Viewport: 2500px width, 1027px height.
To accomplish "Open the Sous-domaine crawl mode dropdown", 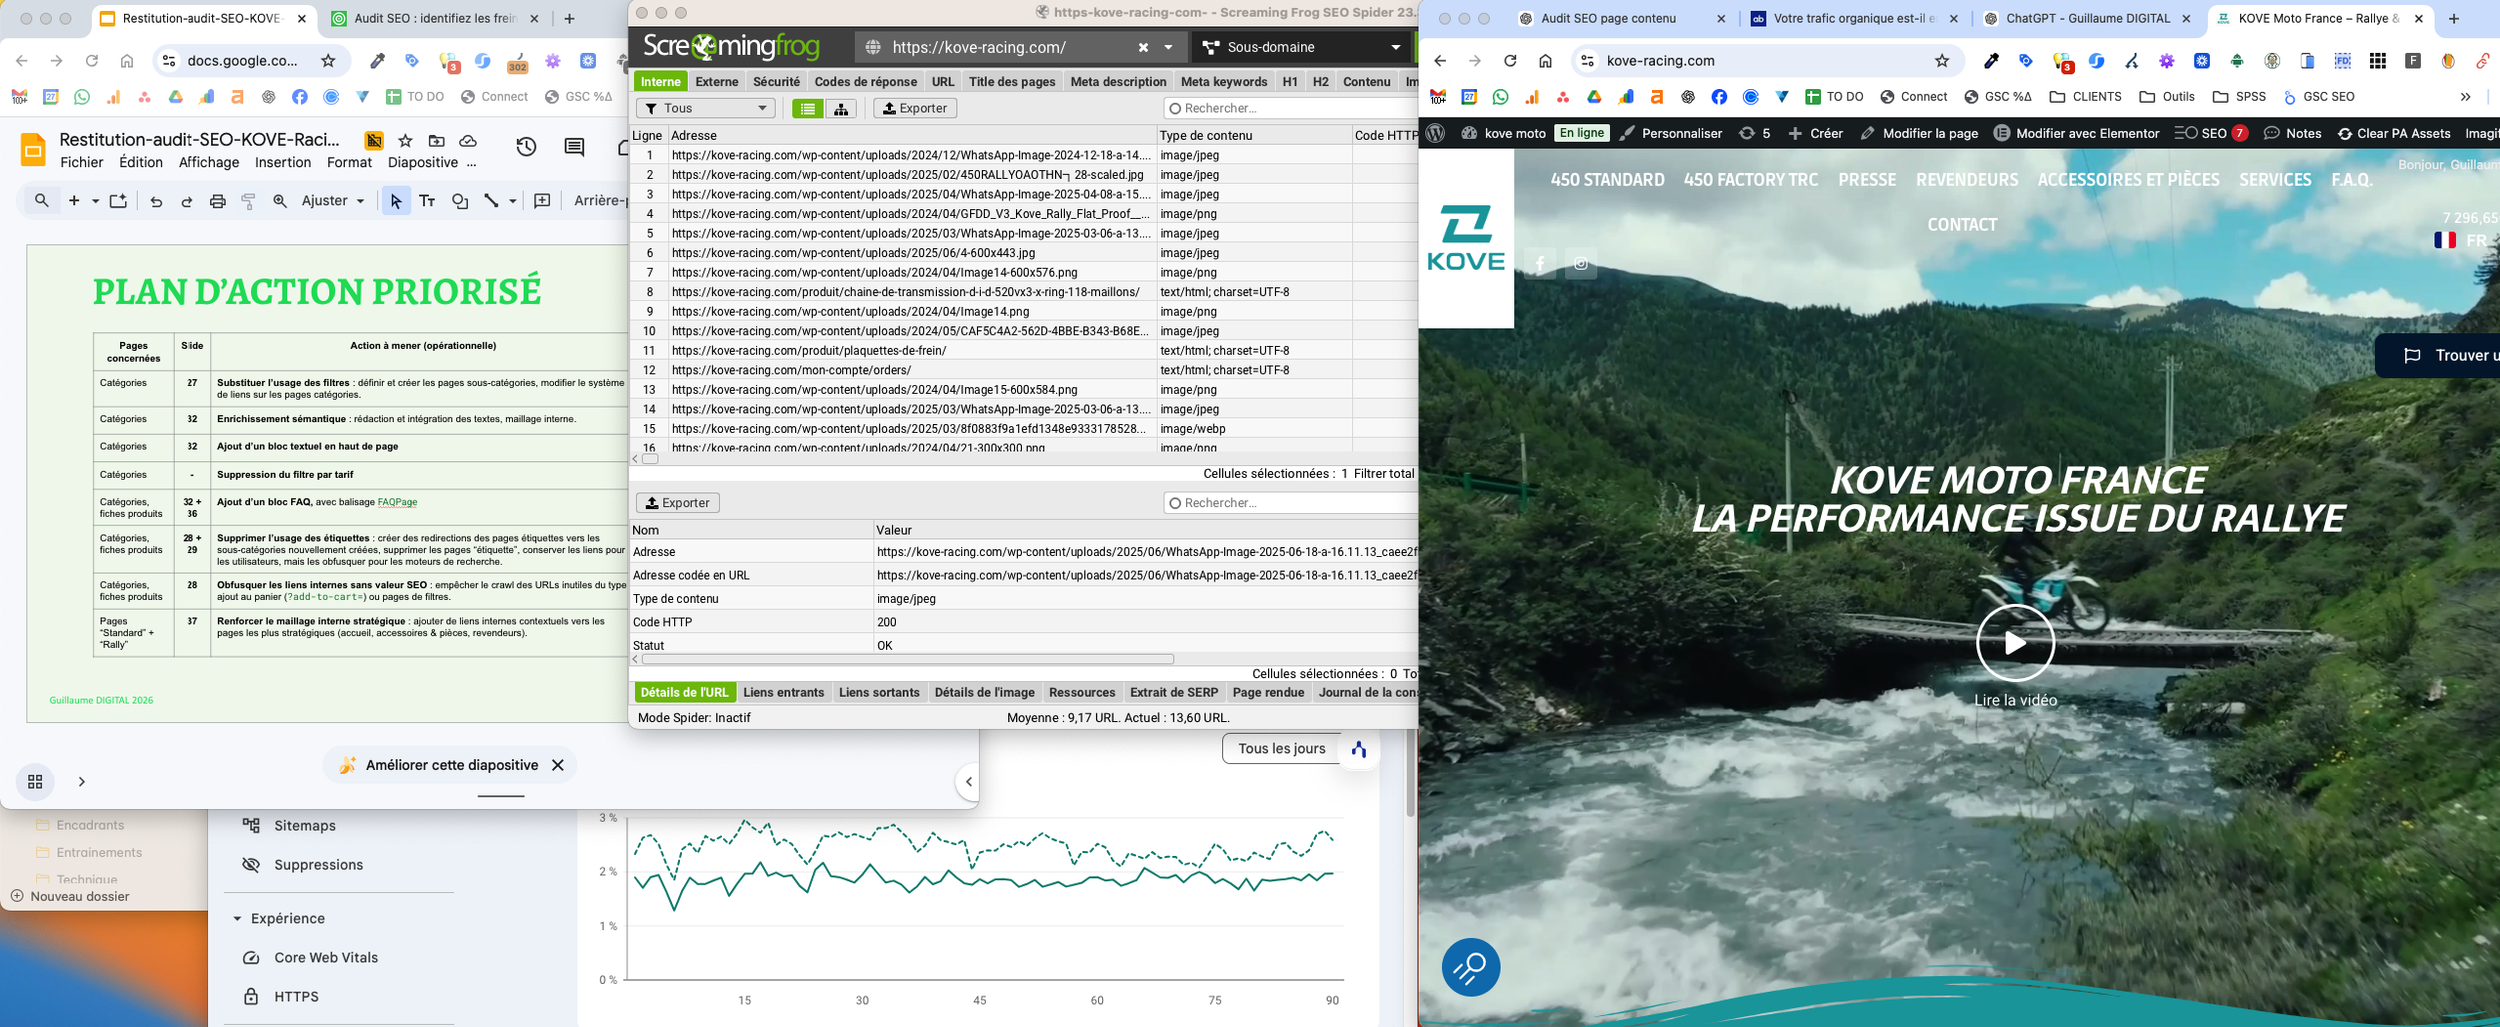I will click(1302, 47).
